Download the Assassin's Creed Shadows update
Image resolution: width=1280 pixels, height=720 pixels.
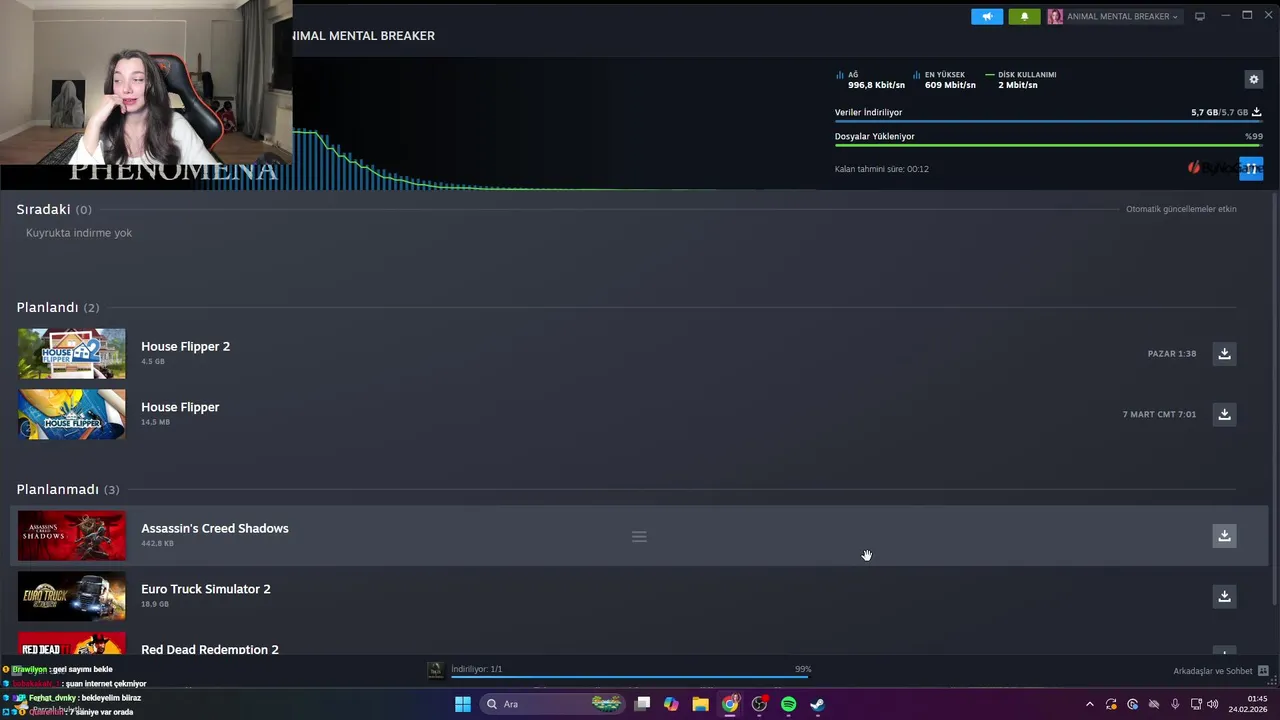[1224, 535]
